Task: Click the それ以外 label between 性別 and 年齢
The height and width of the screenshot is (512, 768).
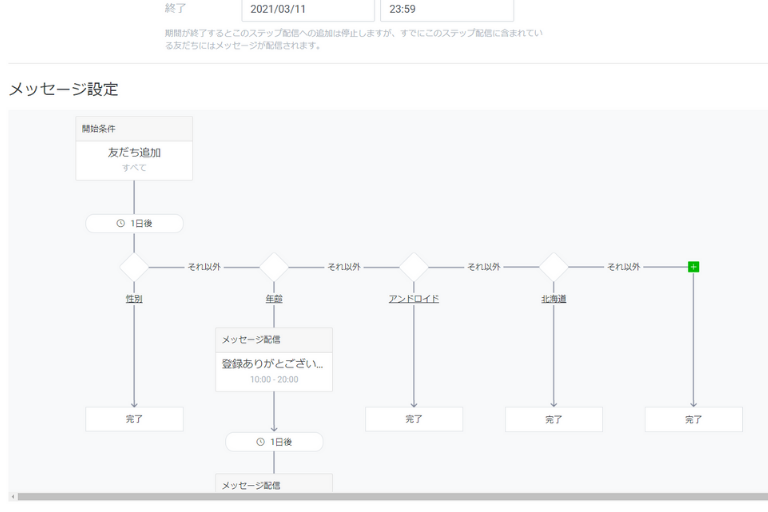Action: 204,267
